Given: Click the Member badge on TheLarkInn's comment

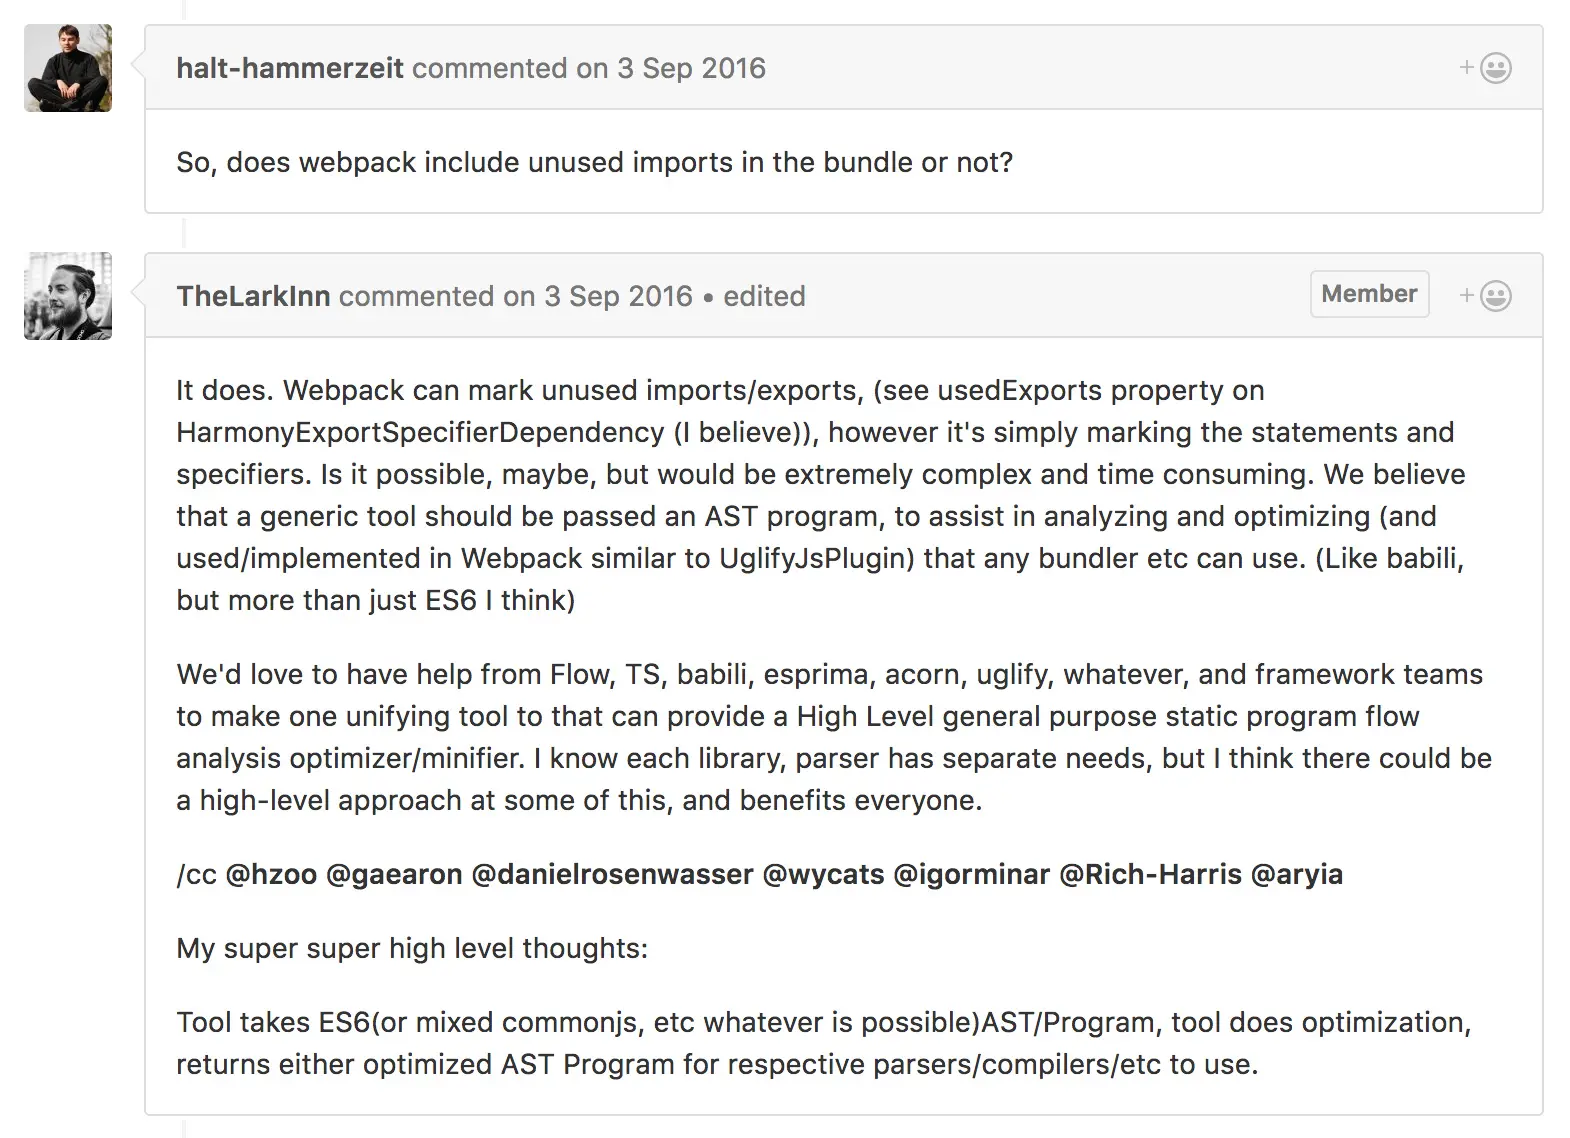Looking at the screenshot, I should click(x=1369, y=294).
